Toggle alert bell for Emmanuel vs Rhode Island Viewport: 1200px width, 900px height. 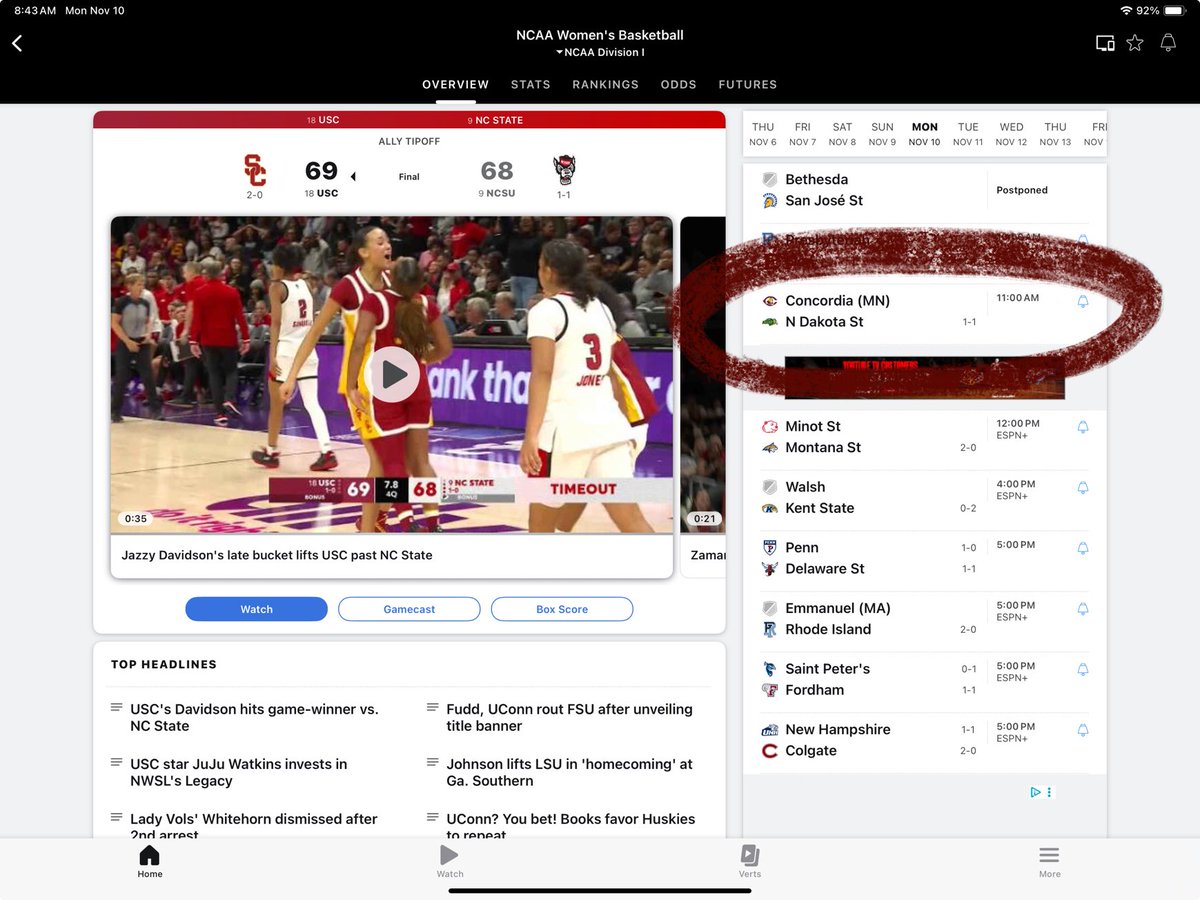tap(1082, 609)
